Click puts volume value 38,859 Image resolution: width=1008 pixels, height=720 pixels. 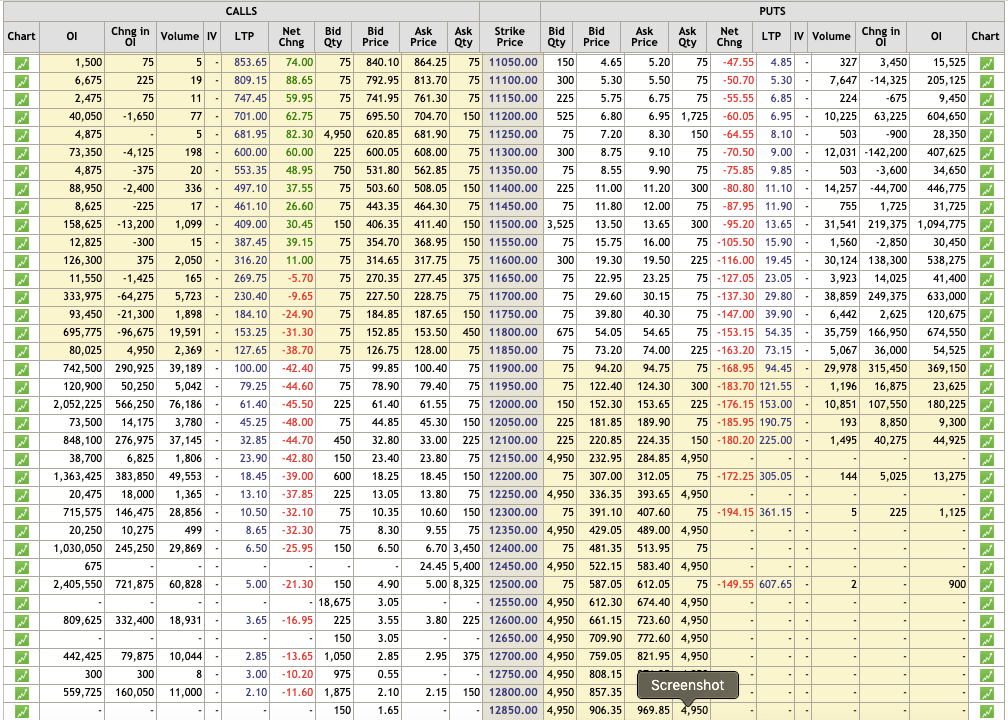pos(840,296)
